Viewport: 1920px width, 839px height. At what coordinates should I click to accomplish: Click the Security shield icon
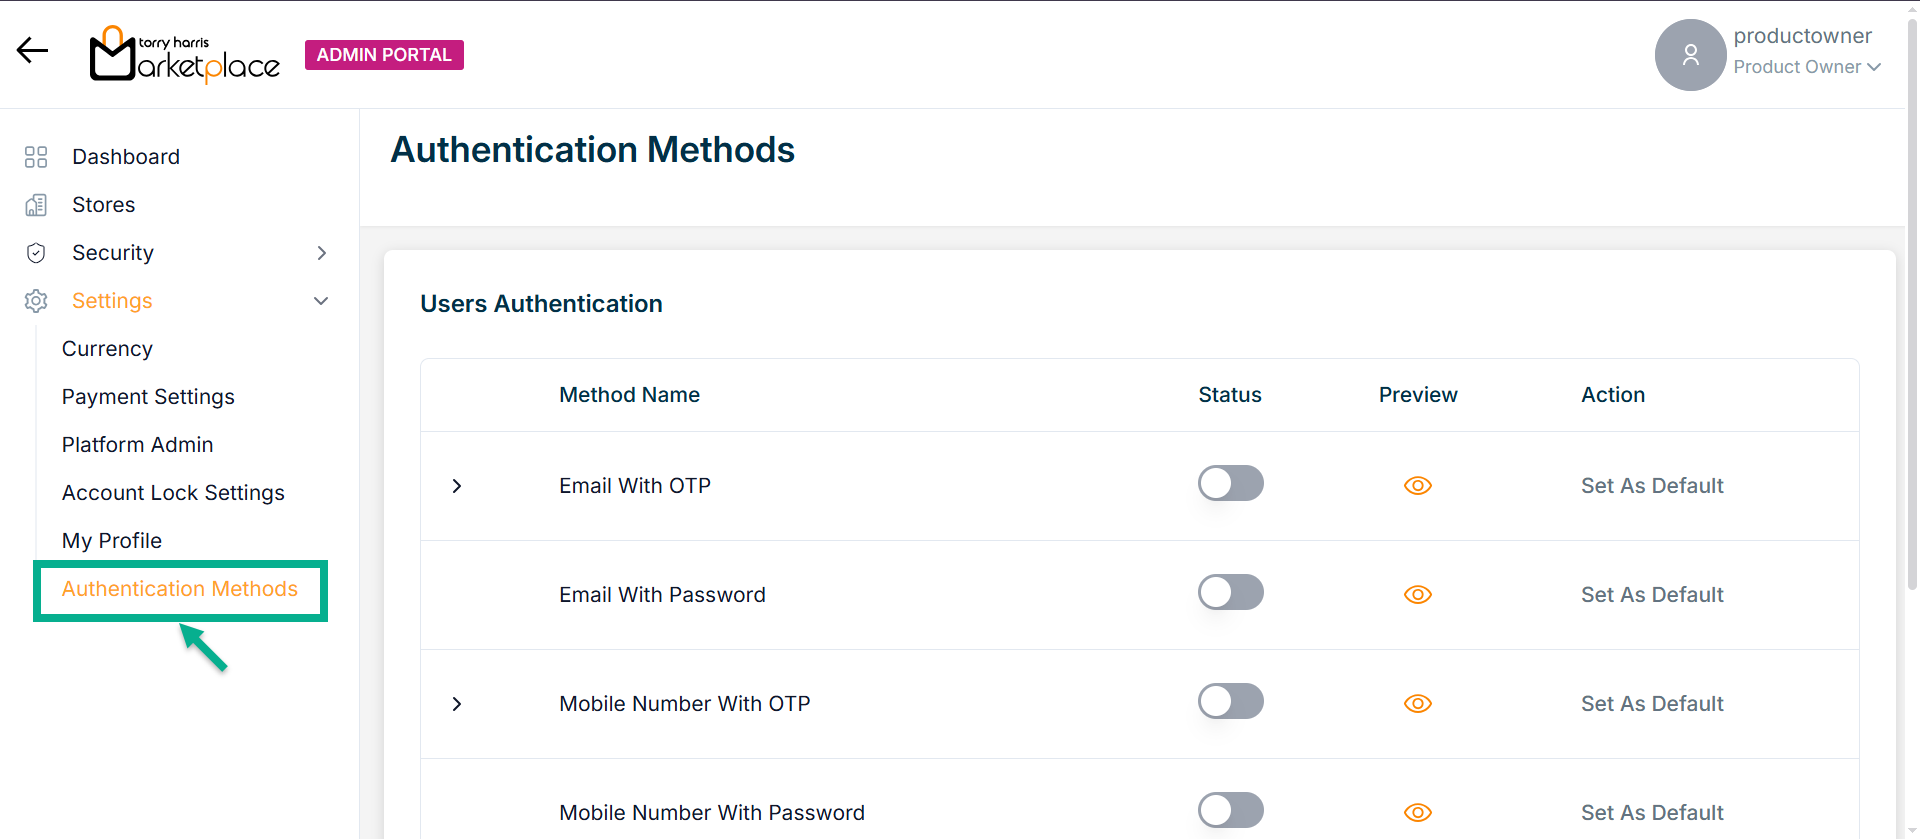tap(36, 253)
